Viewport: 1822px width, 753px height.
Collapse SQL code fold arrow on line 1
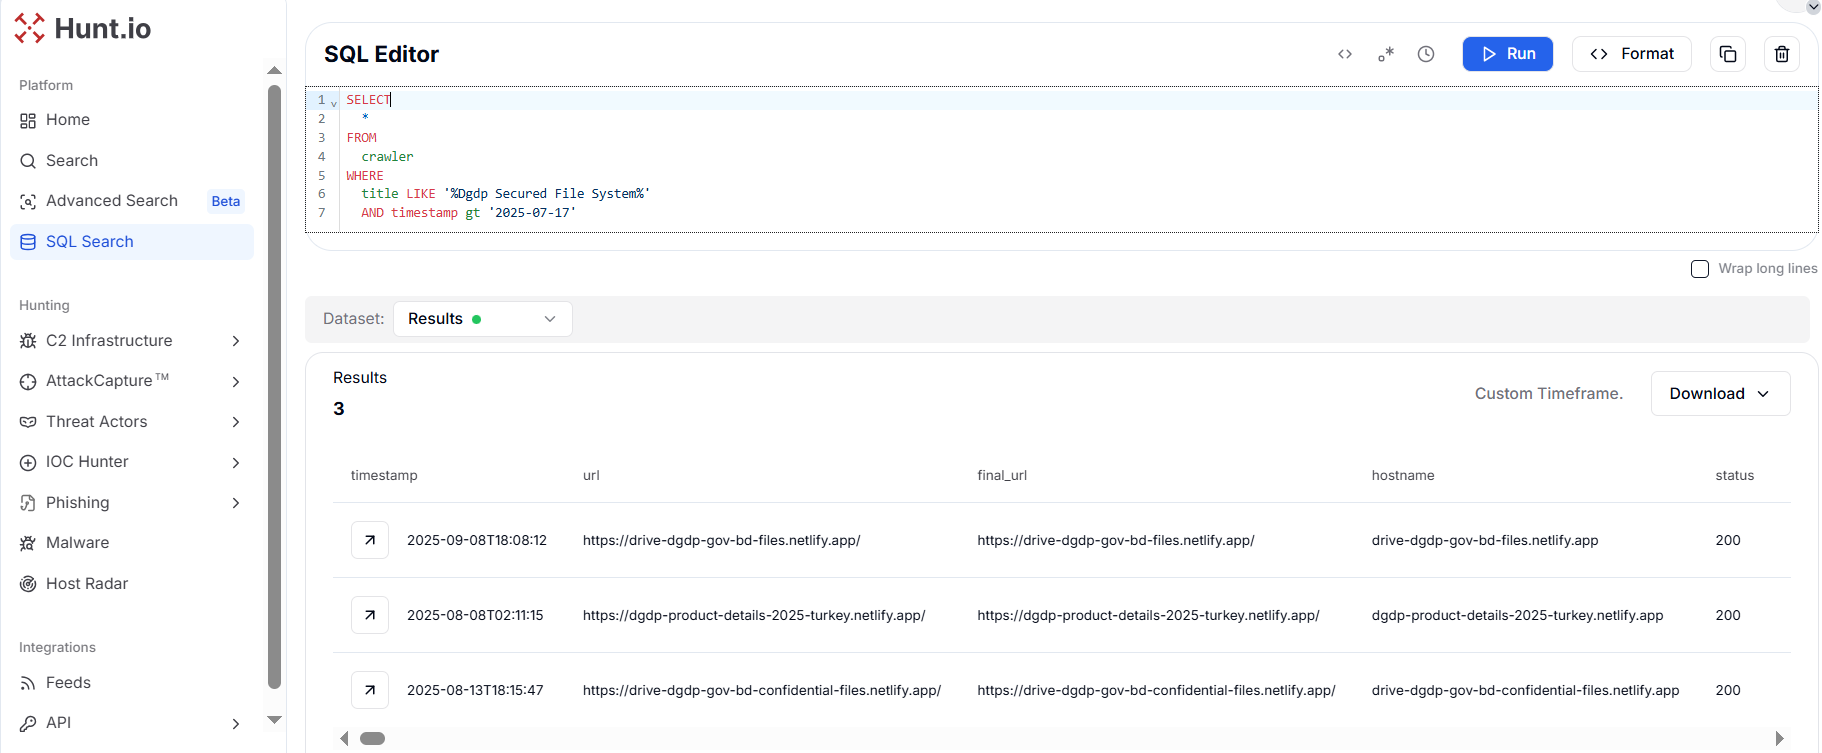coord(334,102)
